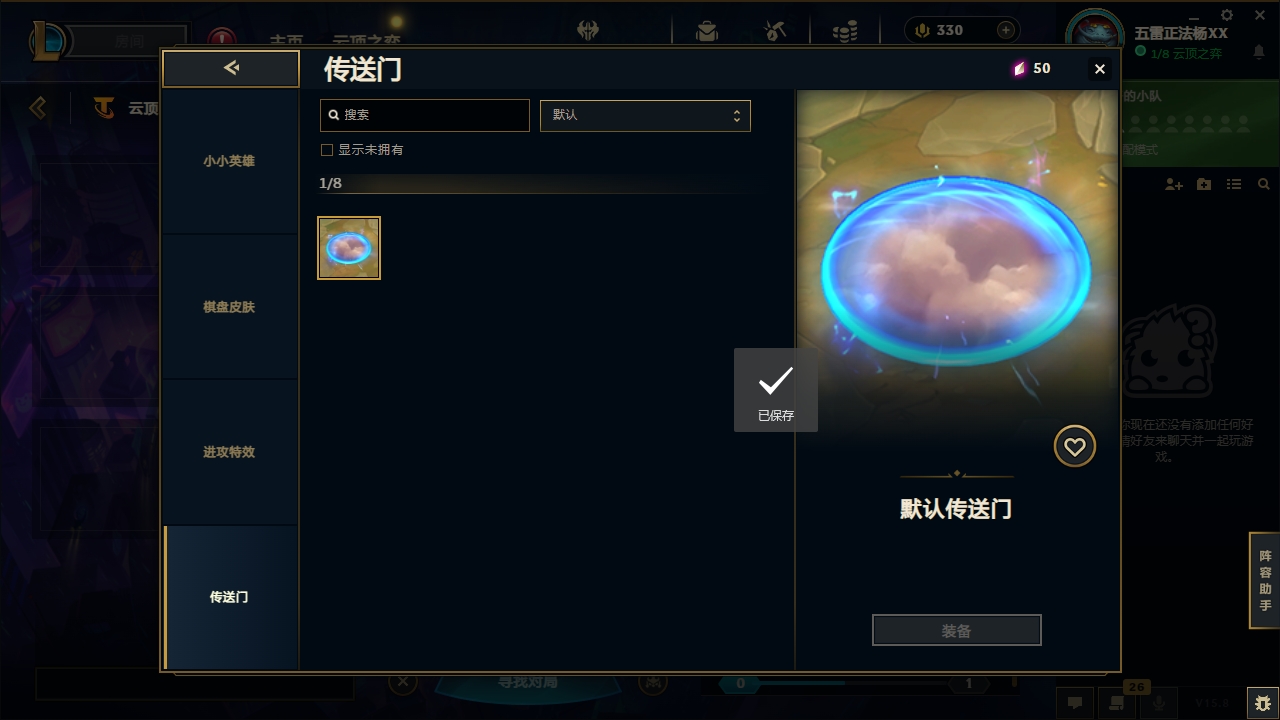This screenshot has width=1280, height=720.
Task: Click the purple currency icon showing 50
Action: (1019, 69)
